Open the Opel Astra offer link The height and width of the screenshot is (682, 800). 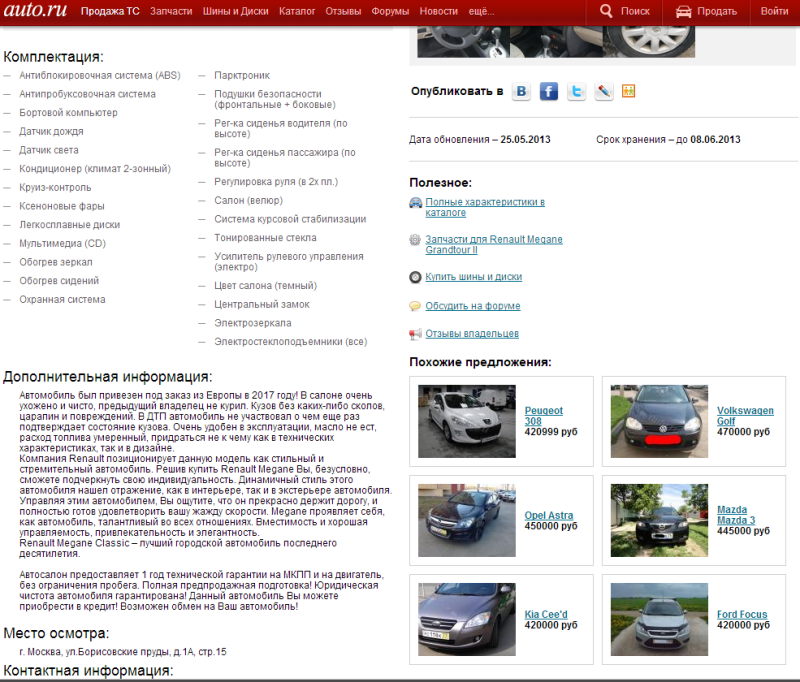[x=548, y=515]
